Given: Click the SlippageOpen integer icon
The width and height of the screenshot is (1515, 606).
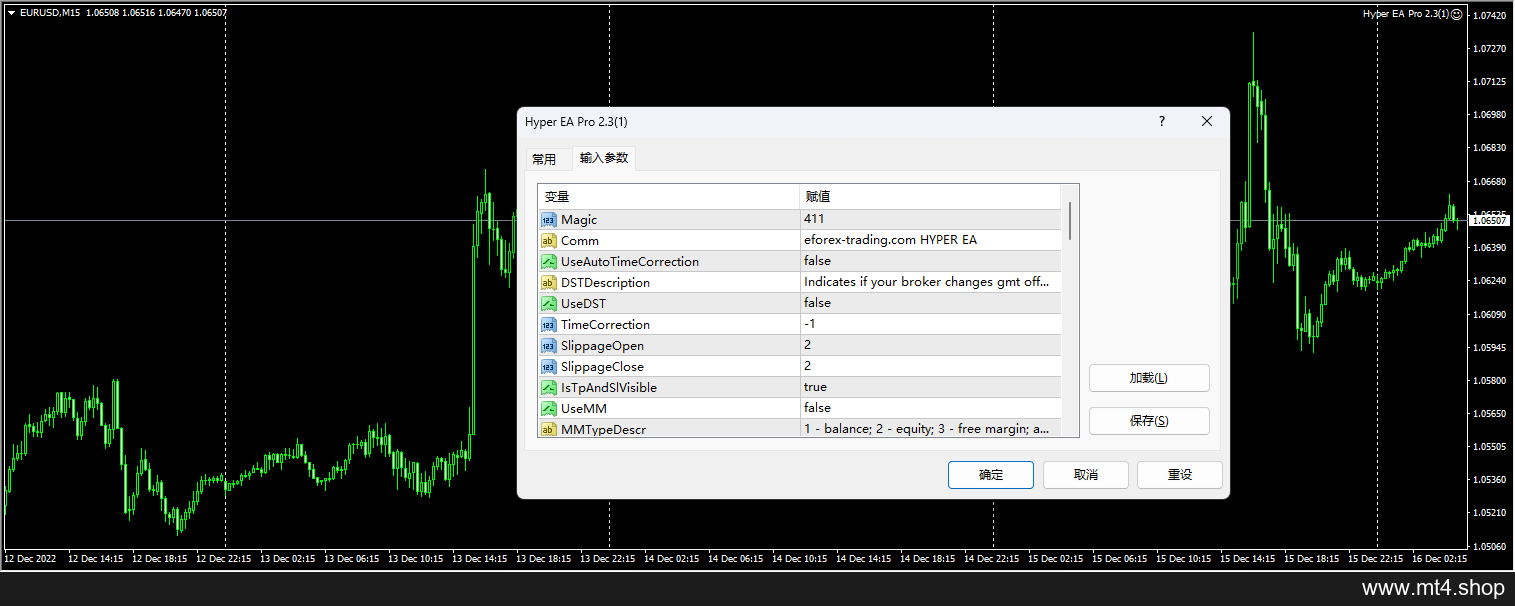Looking at the screenshot, I should [548, 345].
